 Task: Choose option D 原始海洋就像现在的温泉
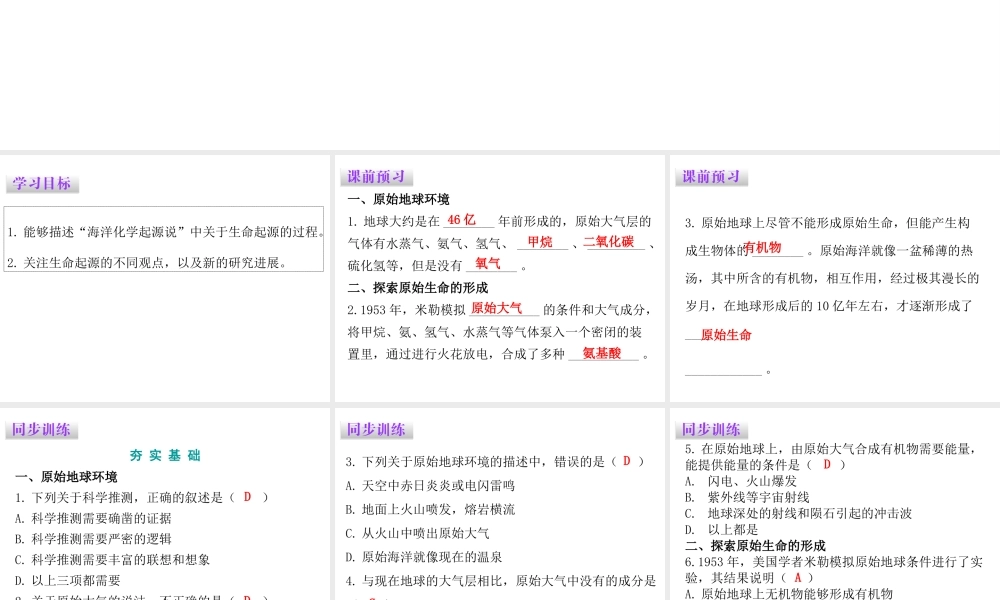point(423,557)
